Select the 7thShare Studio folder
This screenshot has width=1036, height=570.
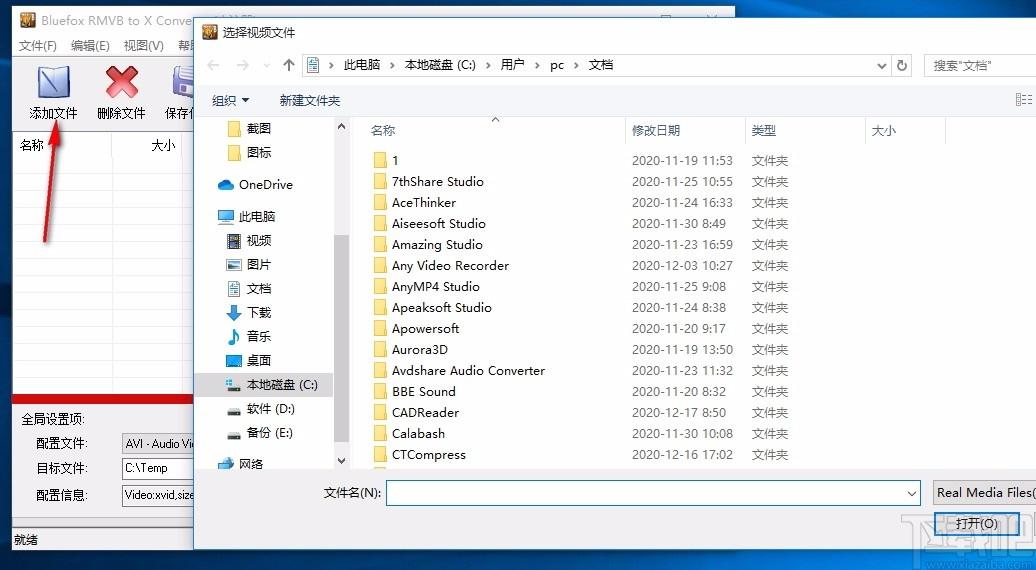[428, 182]
